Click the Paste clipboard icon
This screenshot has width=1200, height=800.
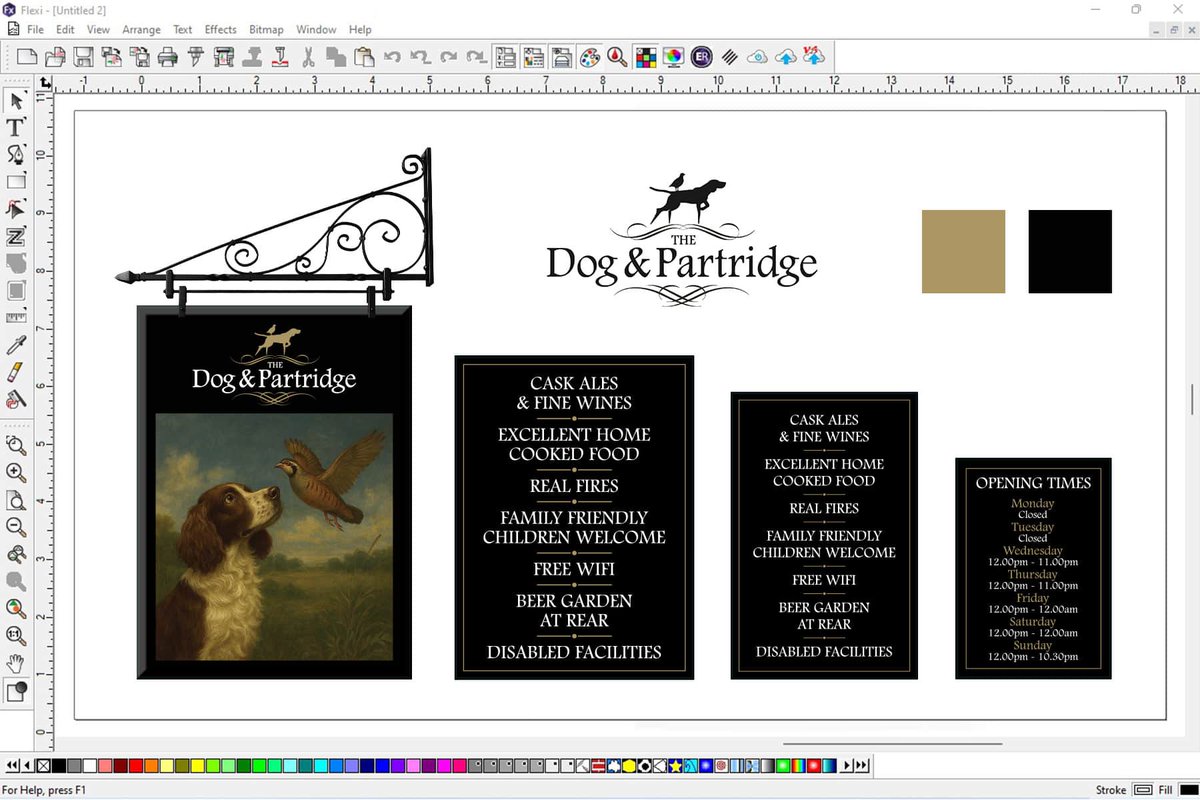[363, 57]
